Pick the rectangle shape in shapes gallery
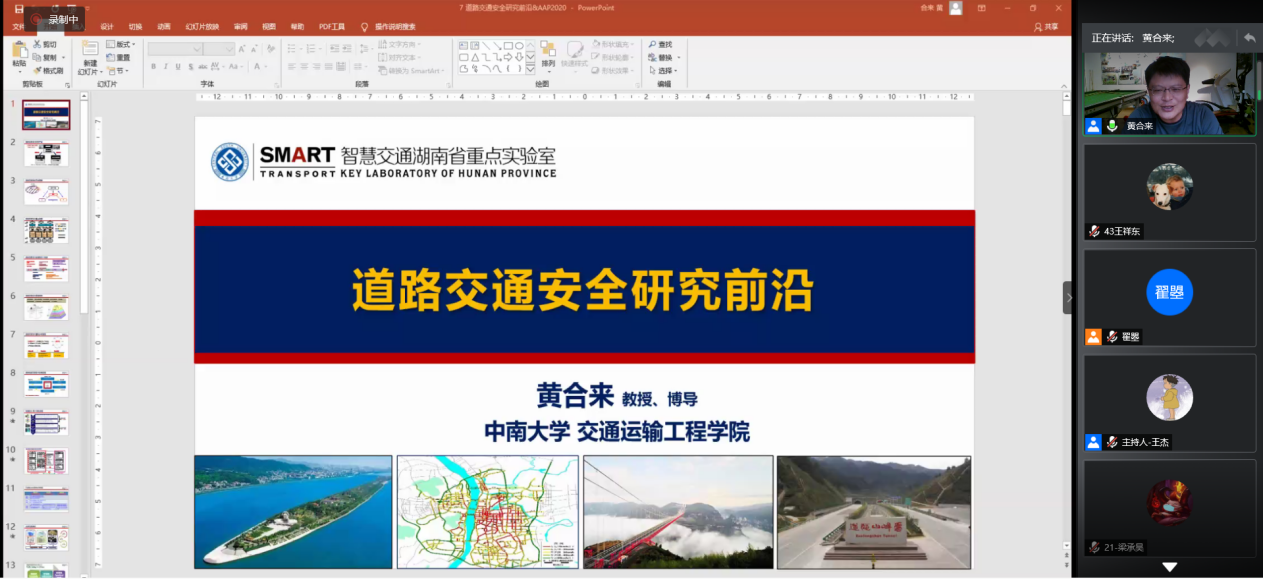This screenshot has width=1263, height=579. [x=508, y=45]
